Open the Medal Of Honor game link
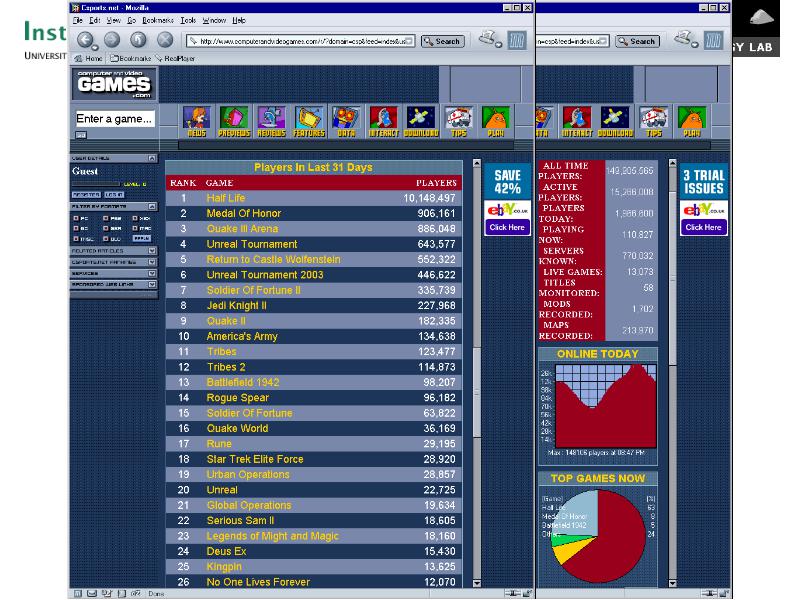Viewport: 800px width, 600px height. (244, 213)
